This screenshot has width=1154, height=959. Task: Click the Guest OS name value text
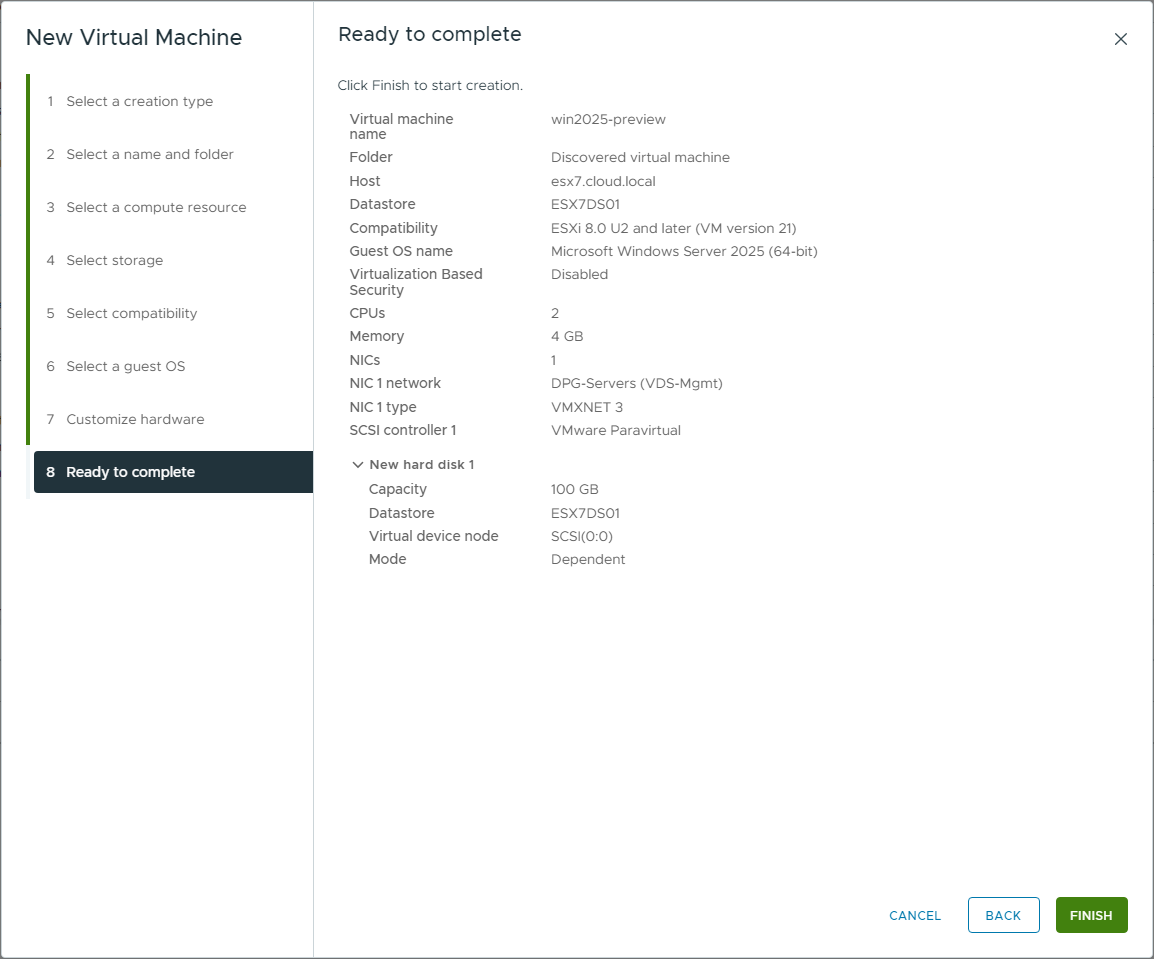point(684,251)
